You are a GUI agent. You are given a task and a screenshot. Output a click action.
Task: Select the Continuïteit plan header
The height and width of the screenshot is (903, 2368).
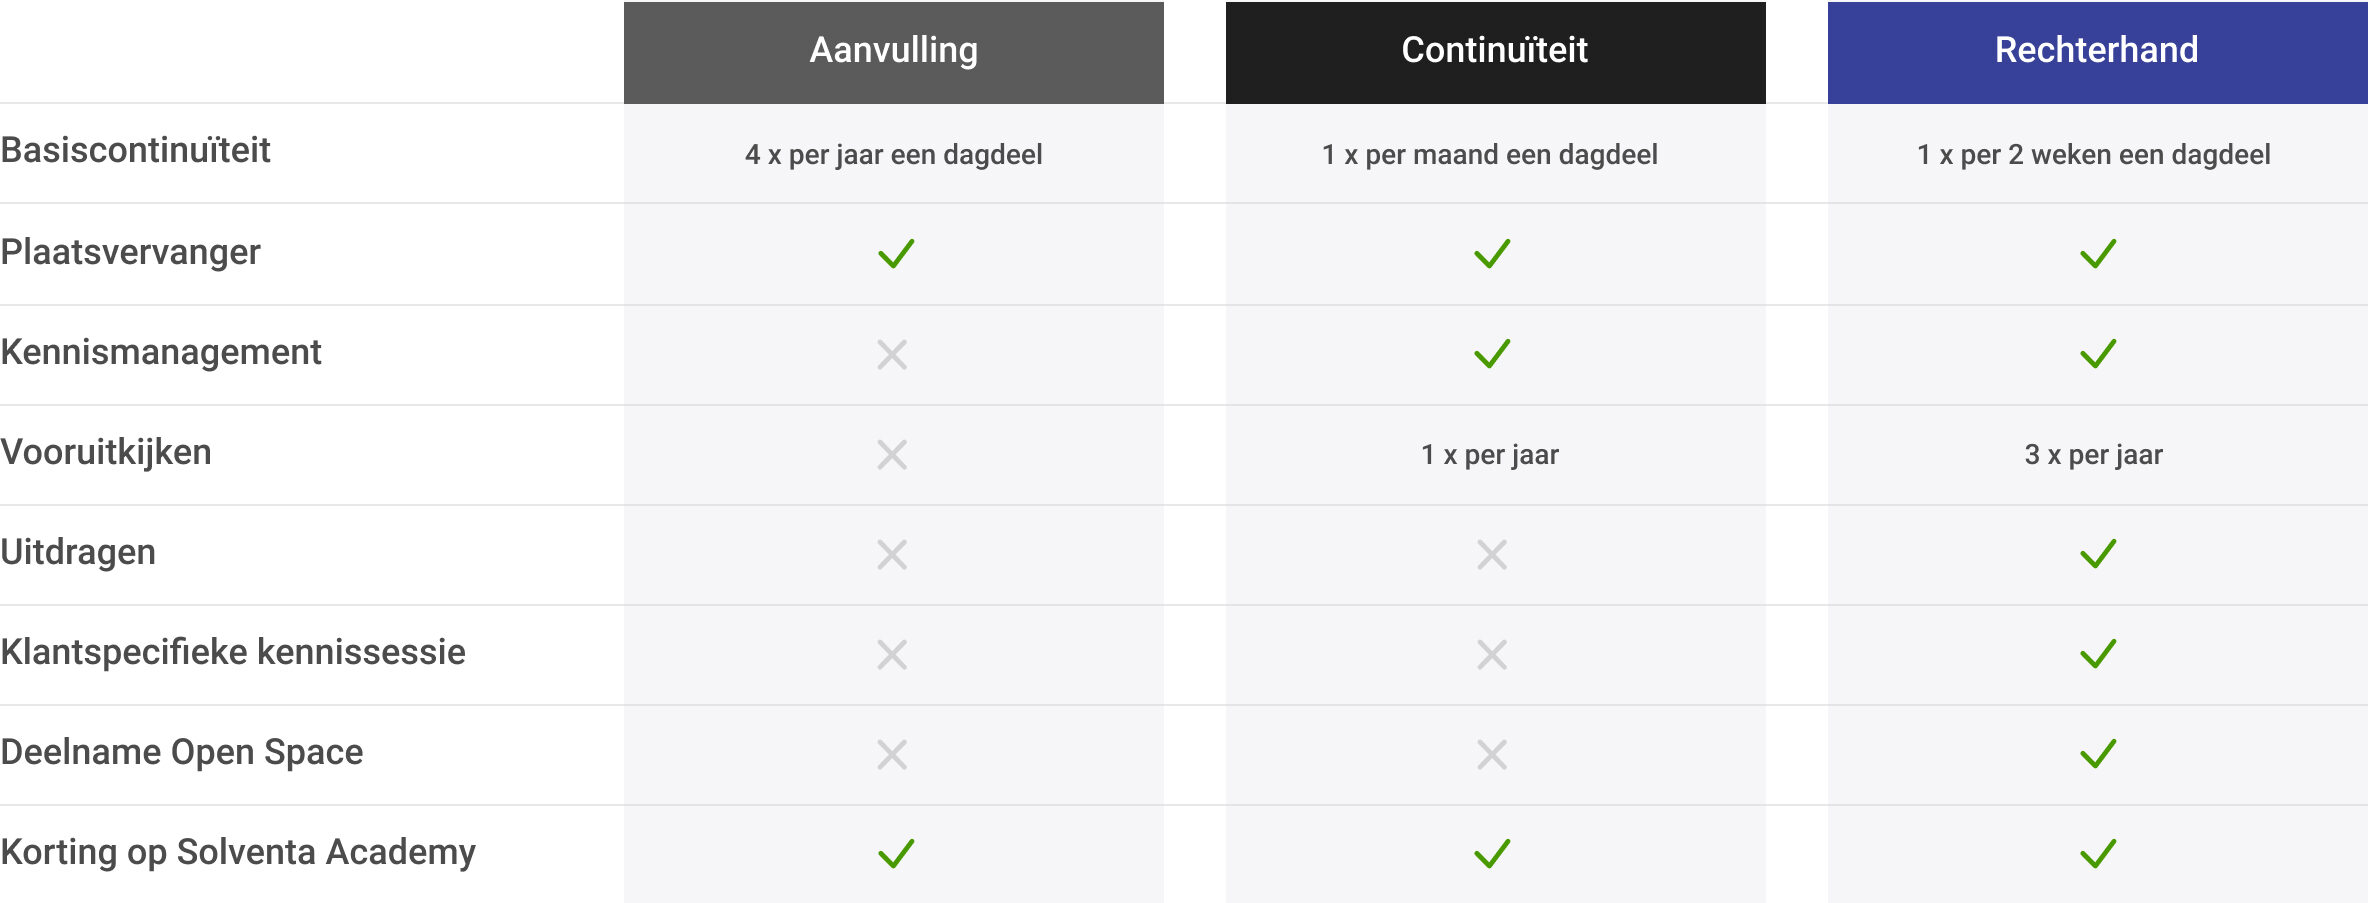coord(1495,52)
